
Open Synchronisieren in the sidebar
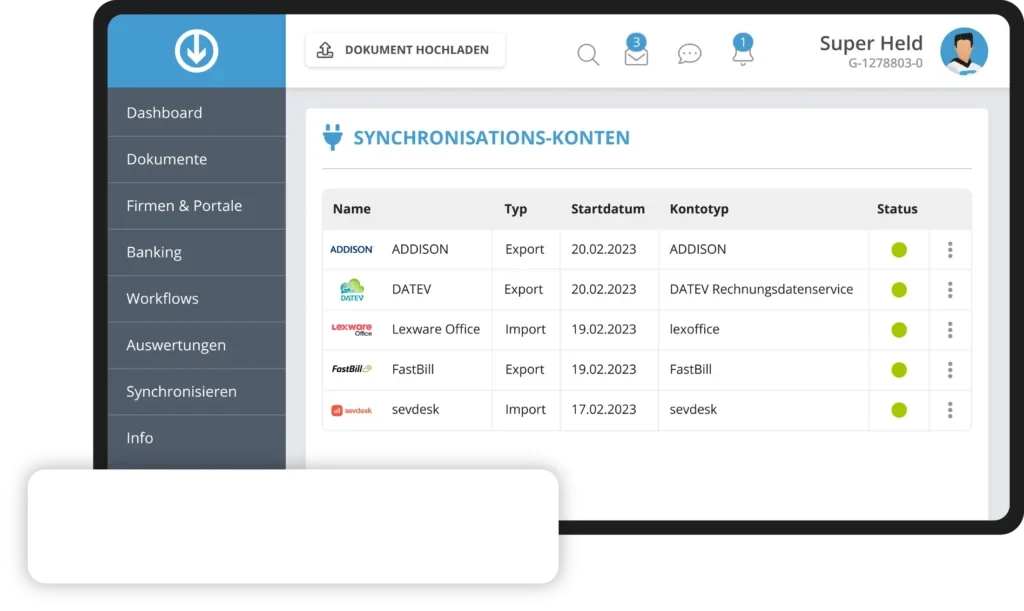pos(197,392)
